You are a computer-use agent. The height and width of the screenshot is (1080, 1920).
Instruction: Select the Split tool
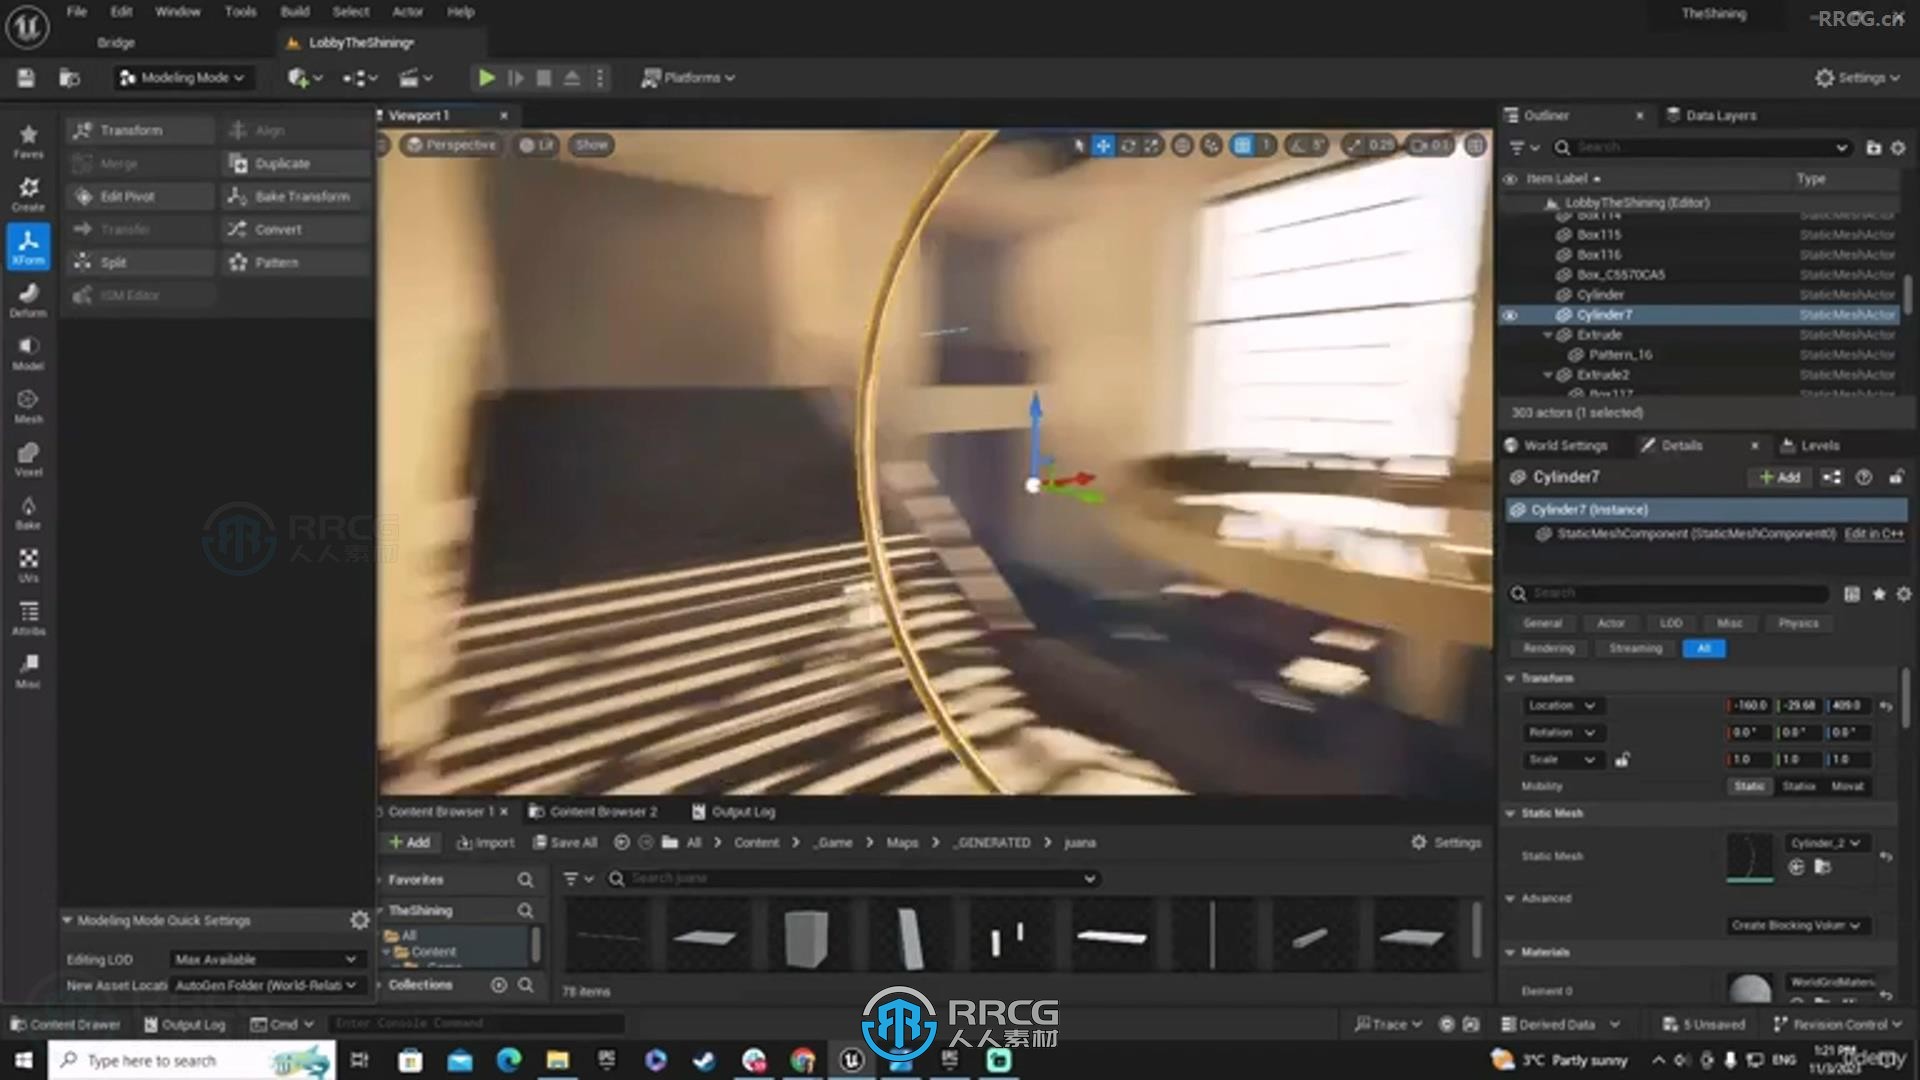click(x=141, y=262)
